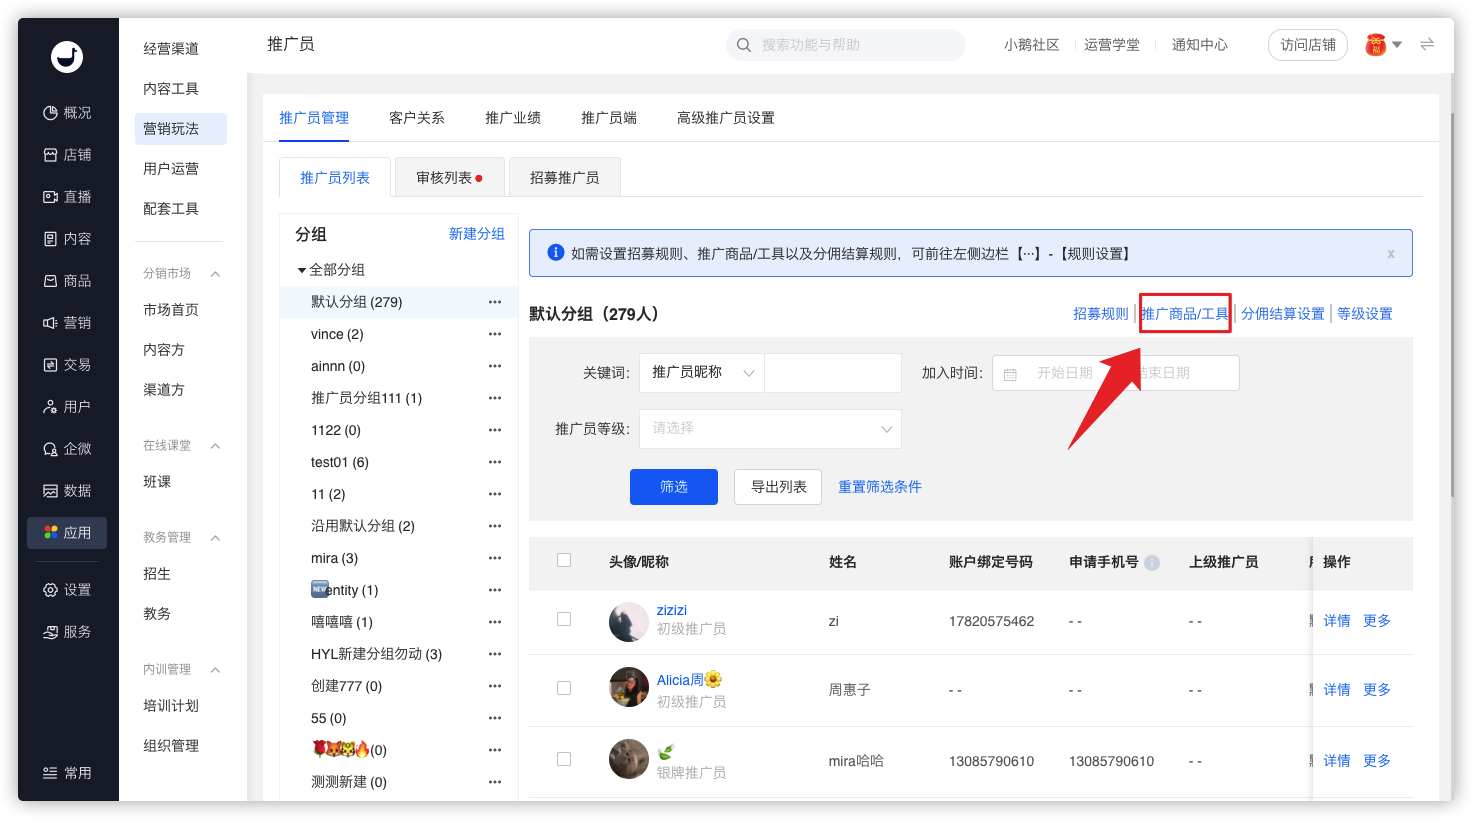1472x819 pixels.
Task: Open the 招募规则 link
Action: coord(1101,314)
